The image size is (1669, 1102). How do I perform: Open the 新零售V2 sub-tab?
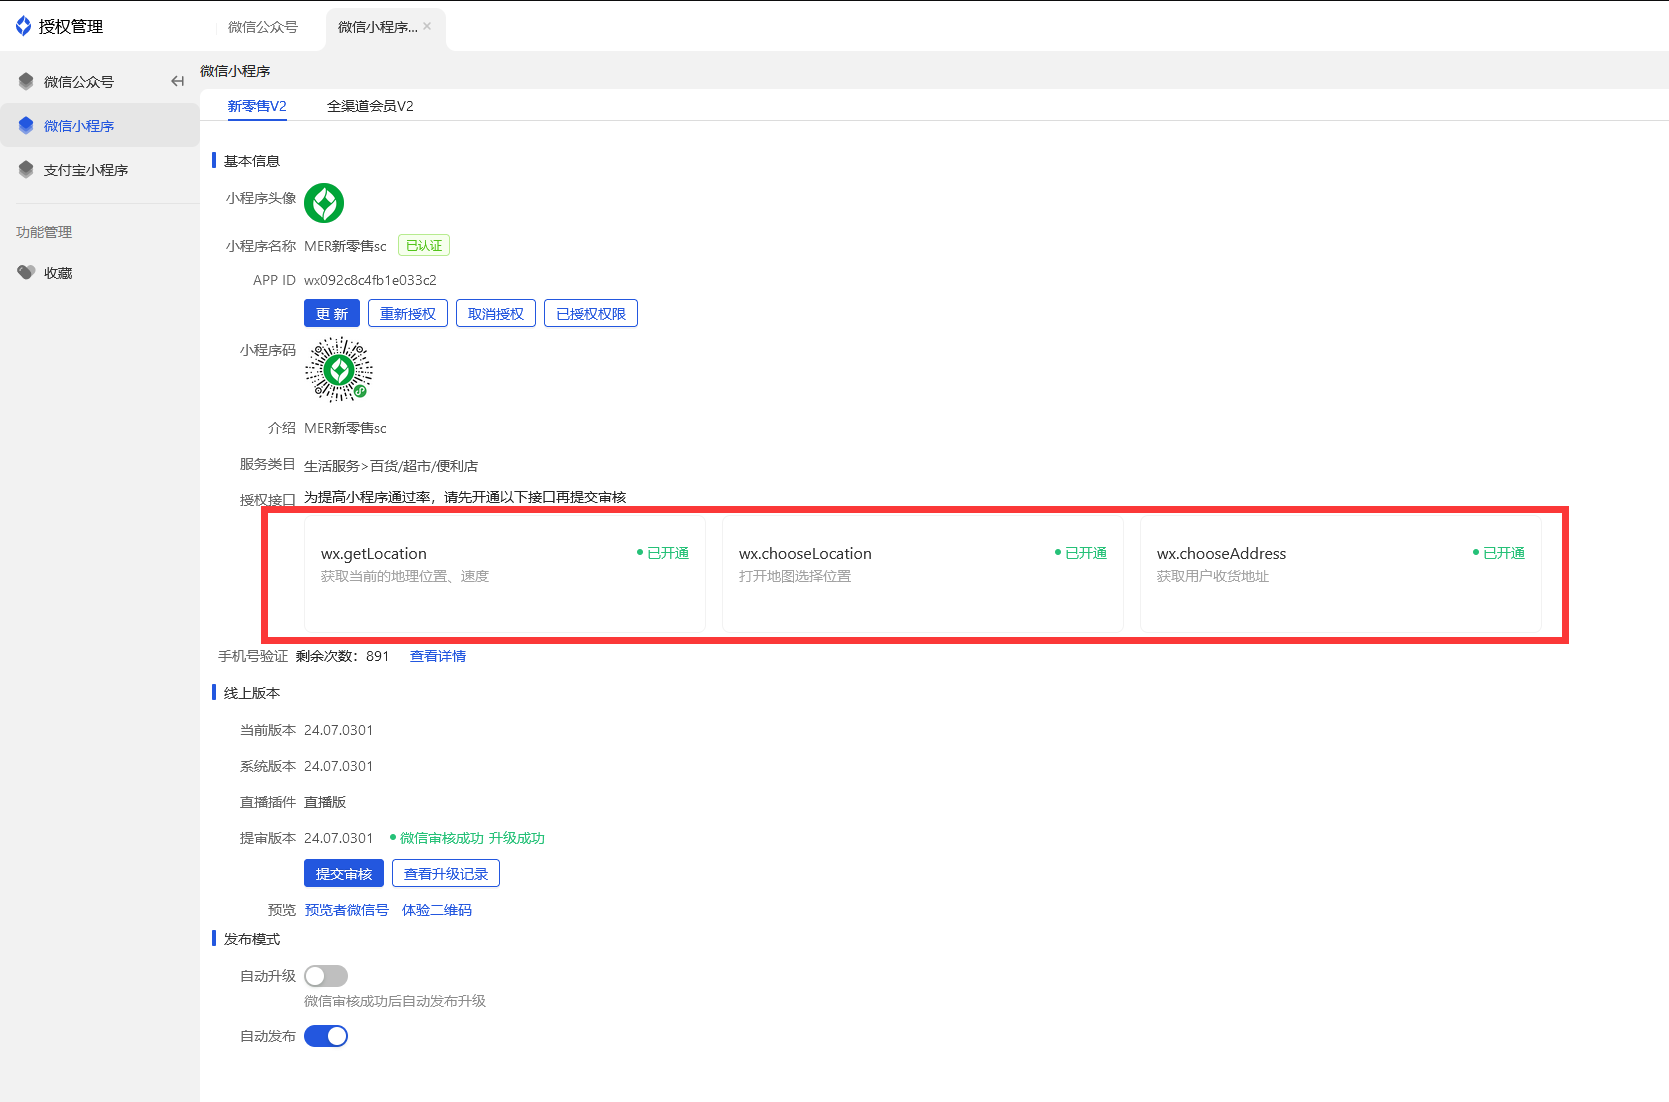pyautogui.click(x=257, y=106)
